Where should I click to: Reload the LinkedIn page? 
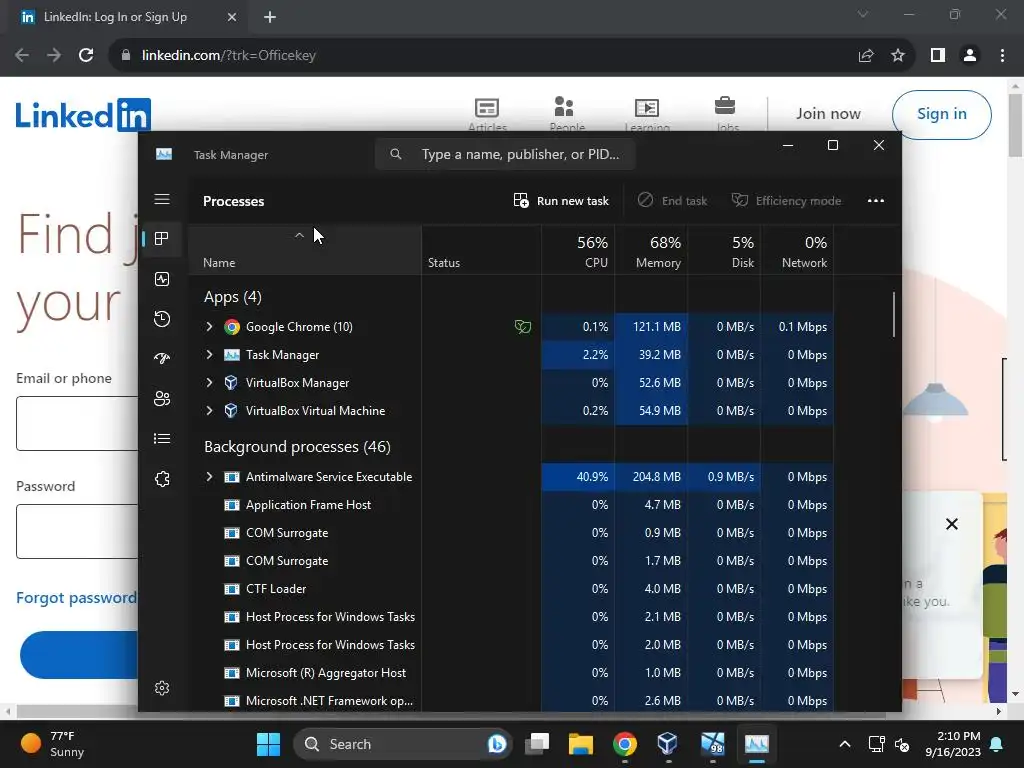(86, 56)
